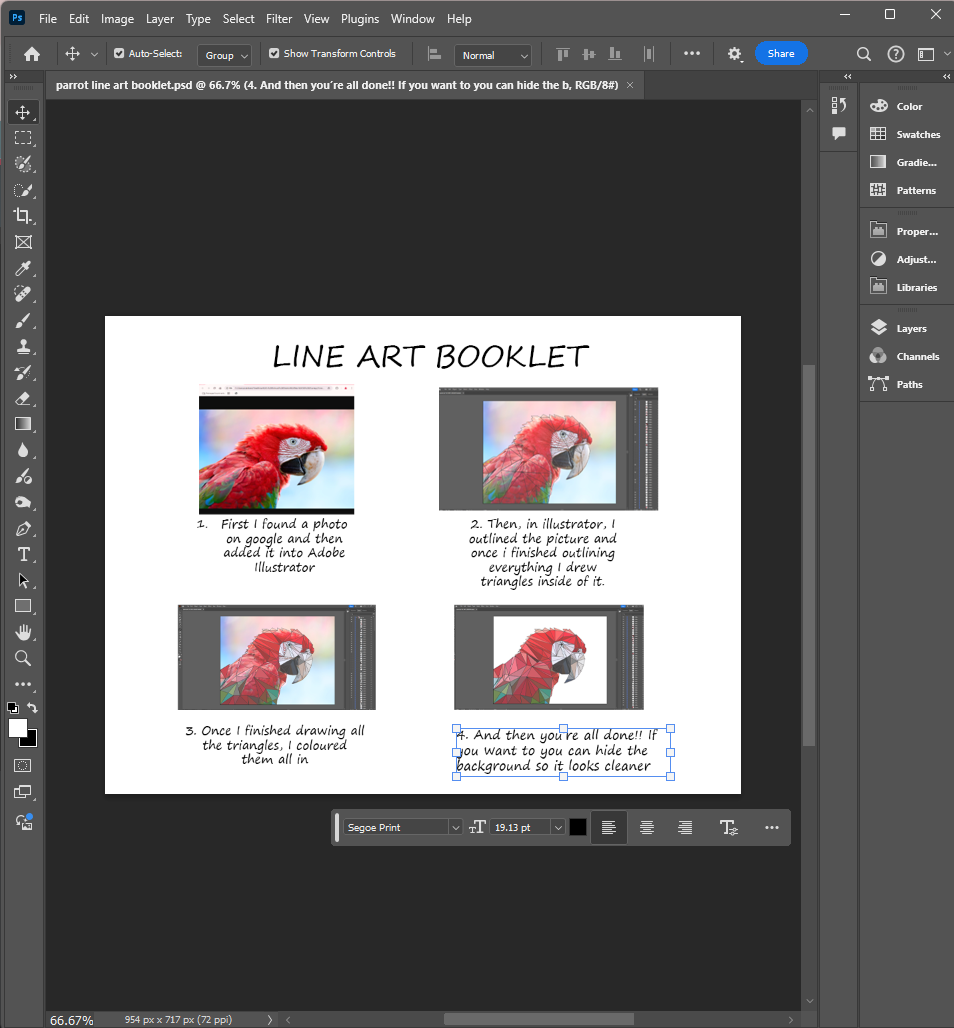Screen dimensions: 954x1028
Task: Expand the Segoe Print font dropdown
Action: click(x=455, y=827)
